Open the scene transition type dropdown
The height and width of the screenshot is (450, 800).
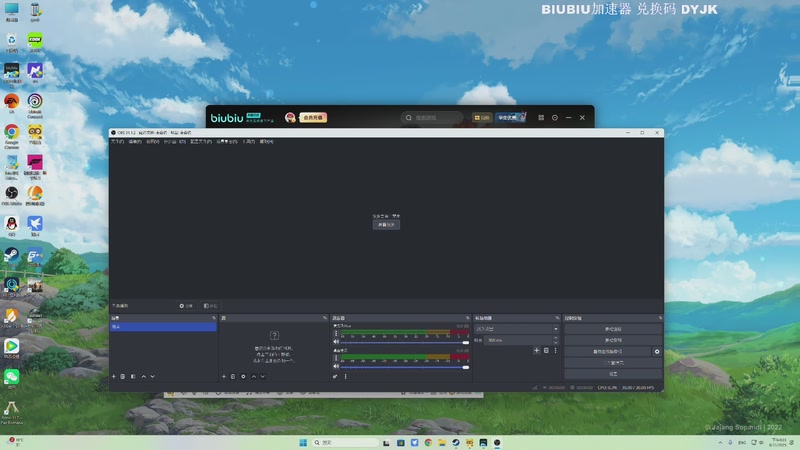516,329
